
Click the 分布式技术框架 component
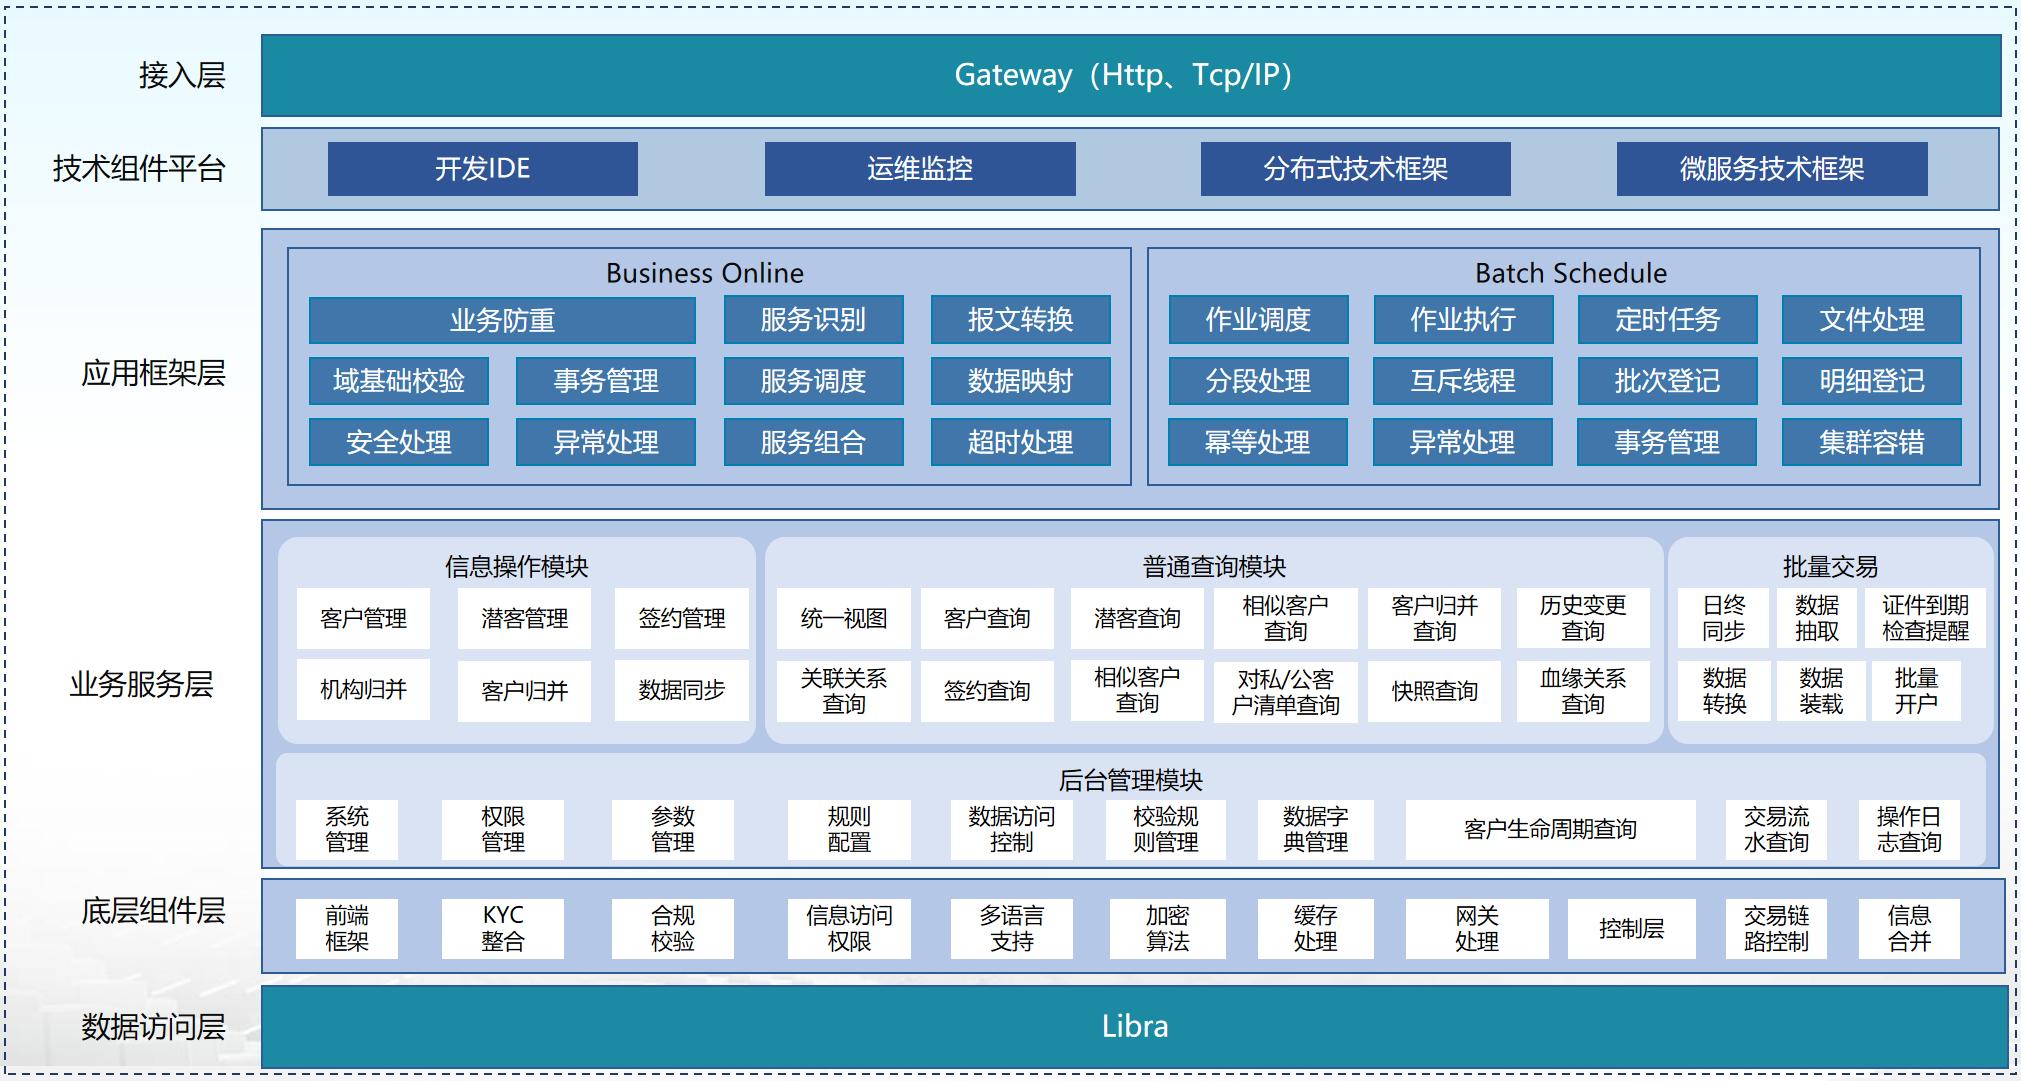click(x=1356, y=170)
